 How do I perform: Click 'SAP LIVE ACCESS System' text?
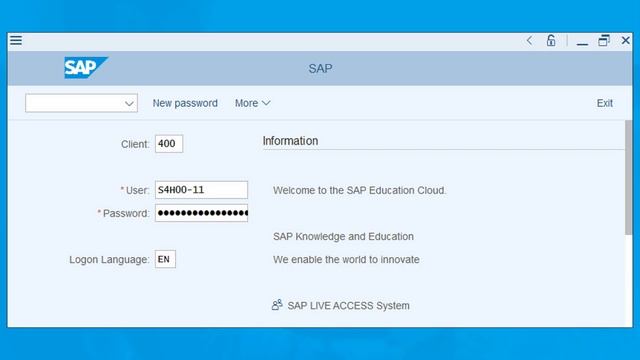[348, 306]
